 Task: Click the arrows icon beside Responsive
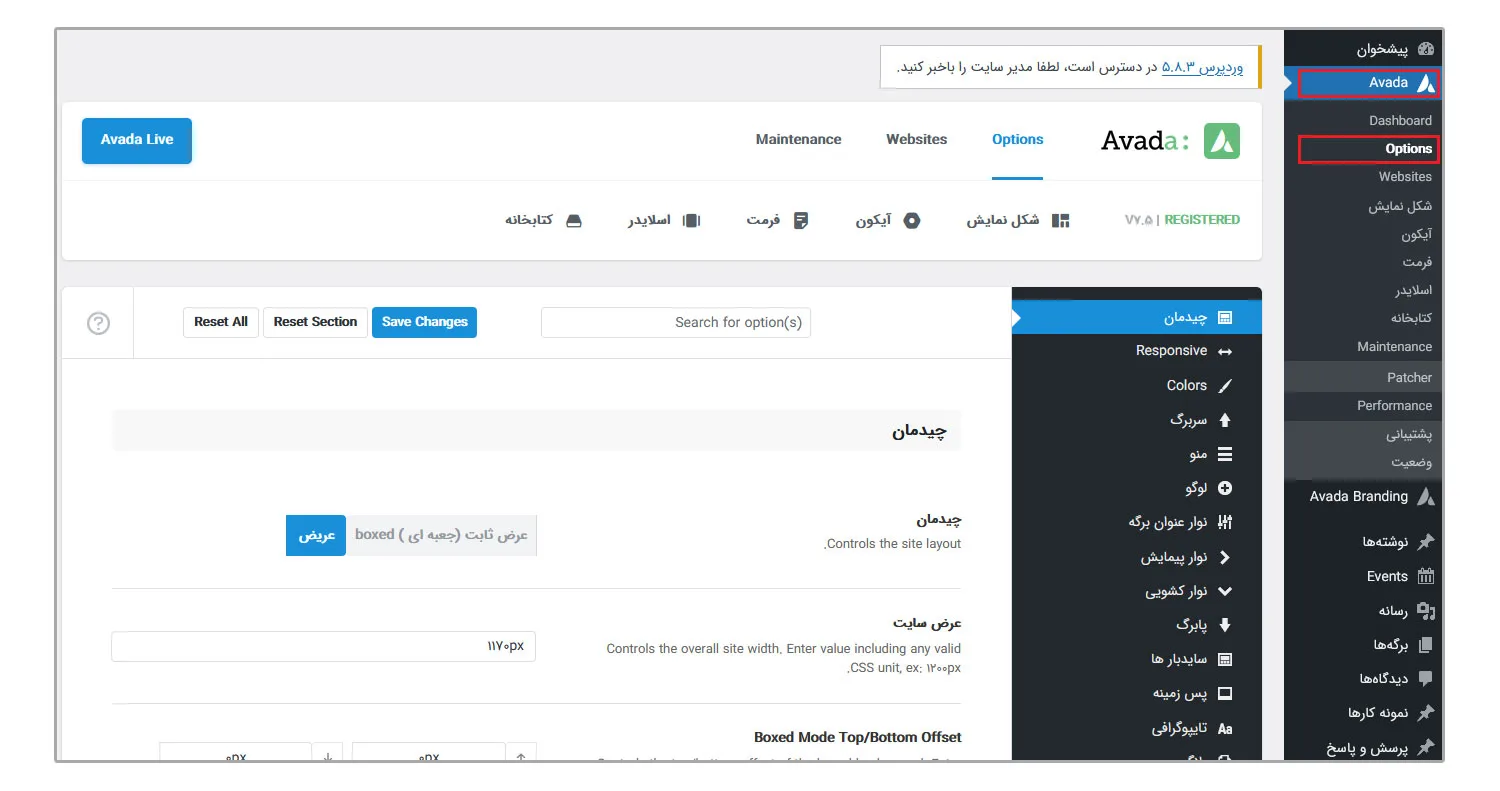pyautogui.click(x=1225, y=352)
